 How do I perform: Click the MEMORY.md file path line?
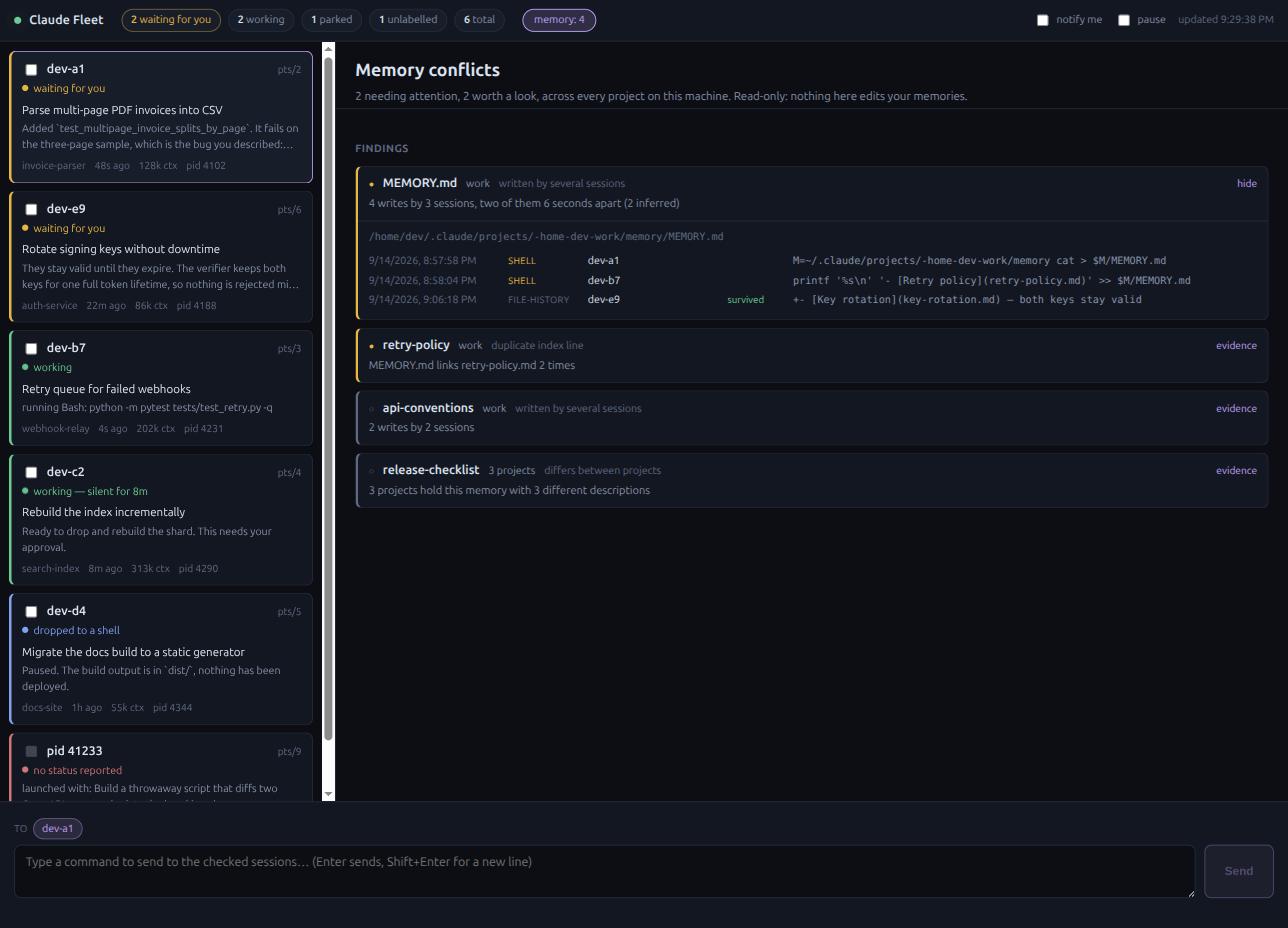(546, 237)
